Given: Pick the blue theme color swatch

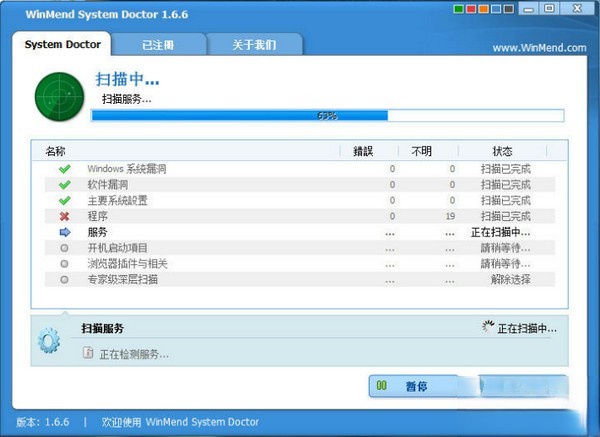Looking at the screenshot, I should click(496, 9).
